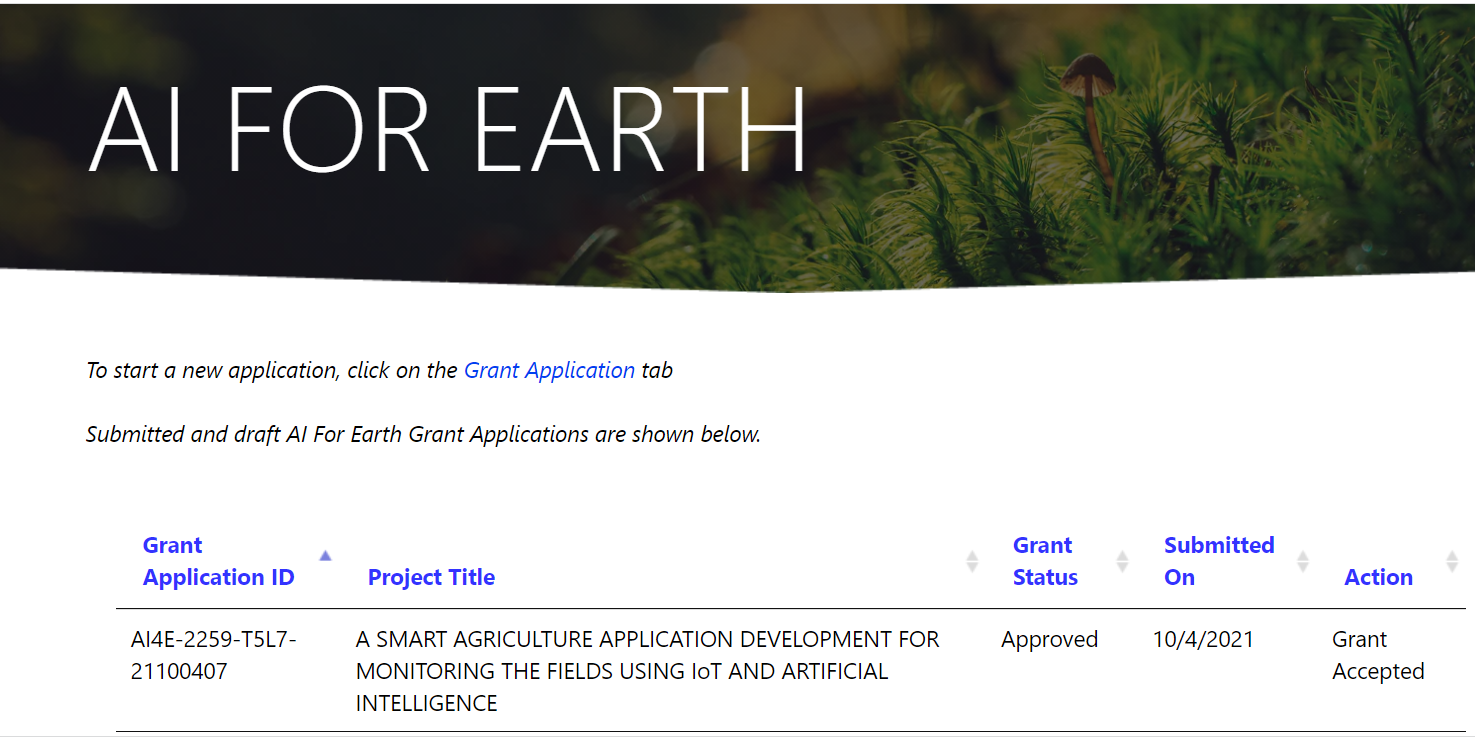Click the Grant Status column header text
Viewport: 1475px width, 737px height.
pos(1045,561)
